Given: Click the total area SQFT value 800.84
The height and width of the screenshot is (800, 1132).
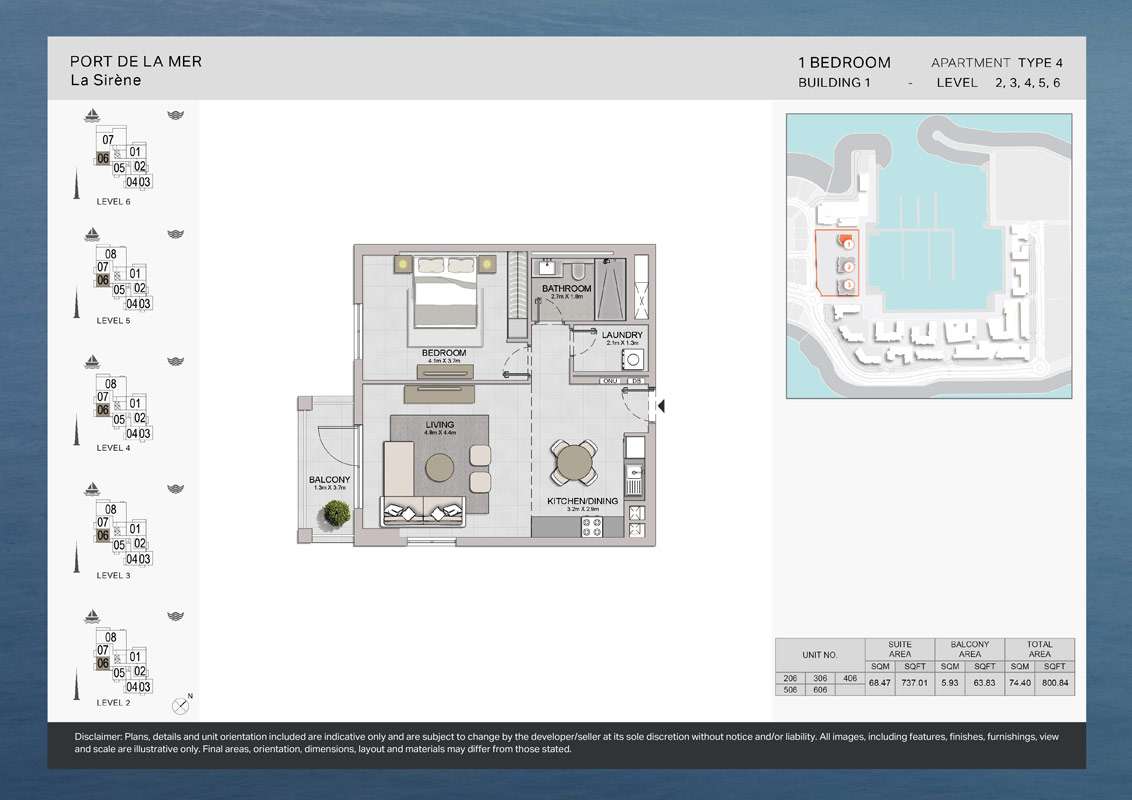Looking at the screenshot, I should click(1040, 683).
